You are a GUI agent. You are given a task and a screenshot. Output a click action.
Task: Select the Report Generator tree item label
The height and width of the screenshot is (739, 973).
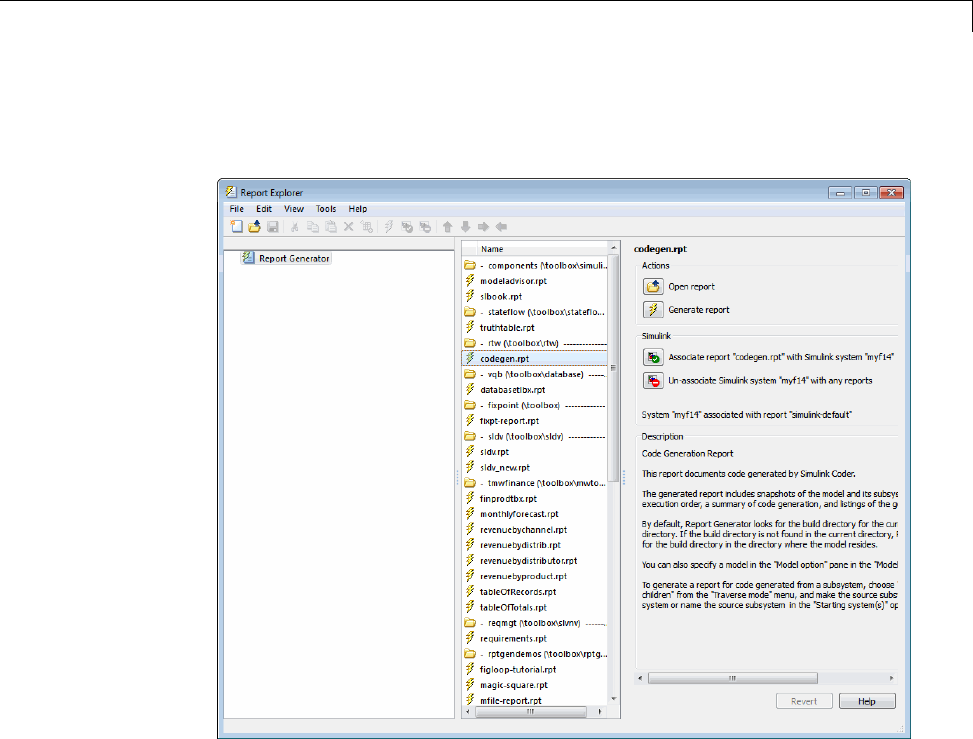(x=294, y=258)
